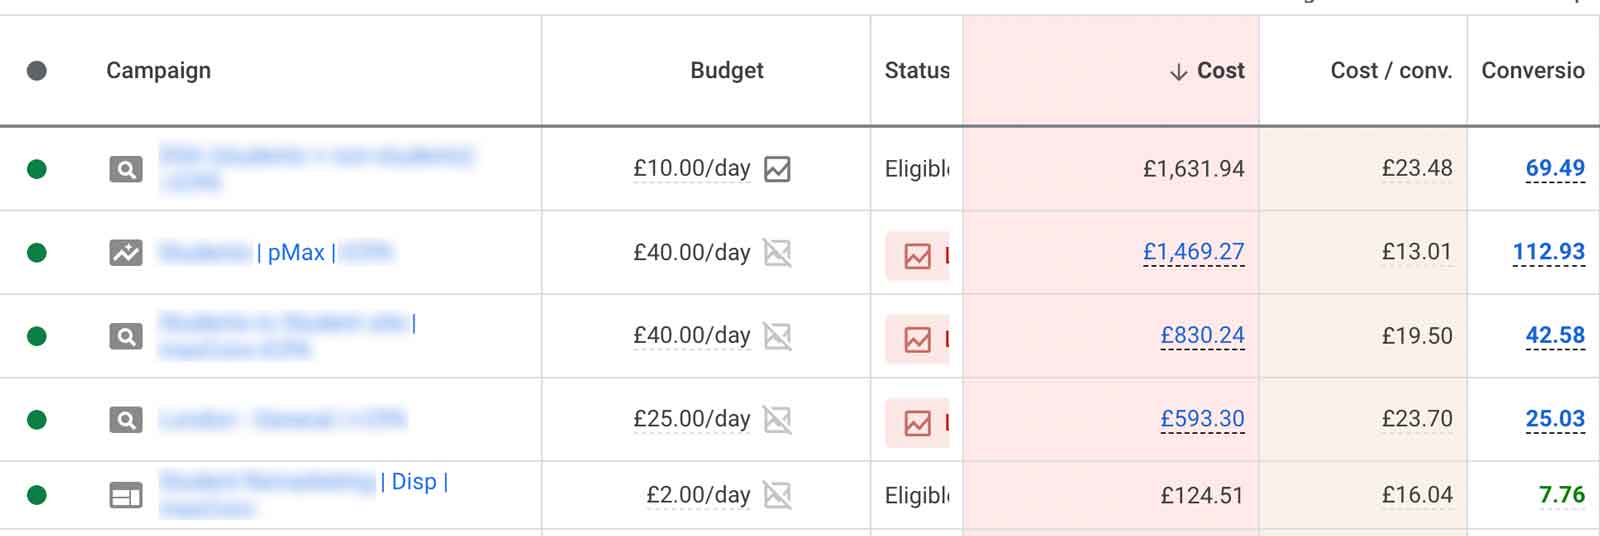Click disabled simulator icon beside £2.00/day budget
Screen dimensions: 1600x536
click(777, 495)
